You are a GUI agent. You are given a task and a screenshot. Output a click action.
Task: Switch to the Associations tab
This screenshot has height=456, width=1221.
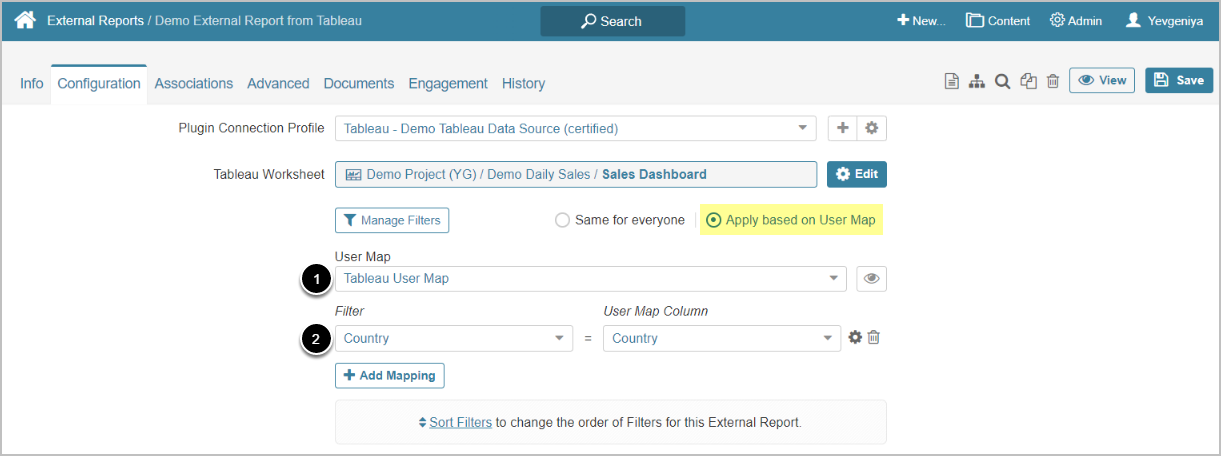coord(193,84)
